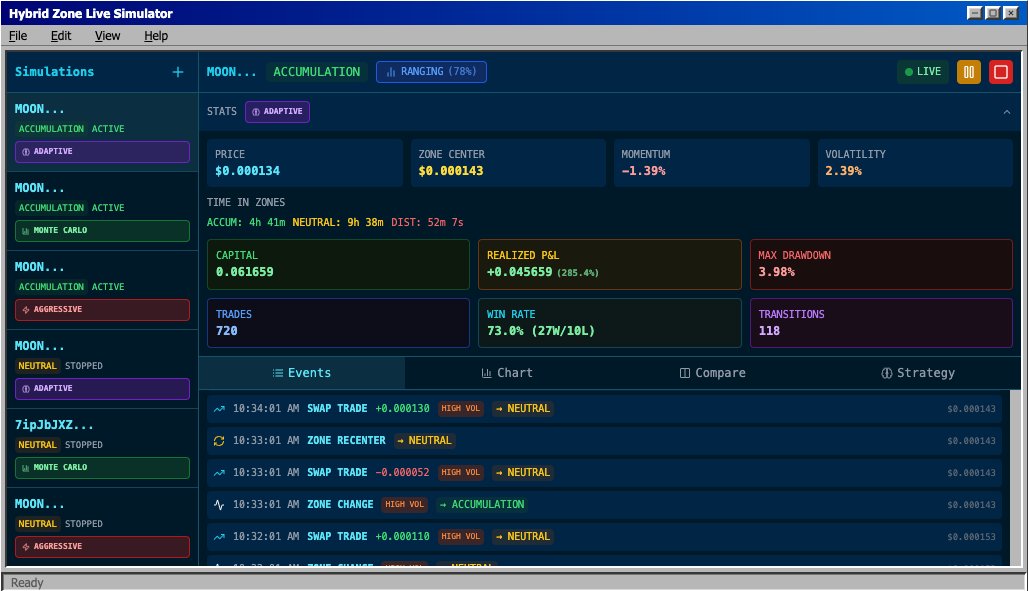This screenshot has width=1028, height=591.
Task: Click the LIVE status indicator
Action: 923,72
